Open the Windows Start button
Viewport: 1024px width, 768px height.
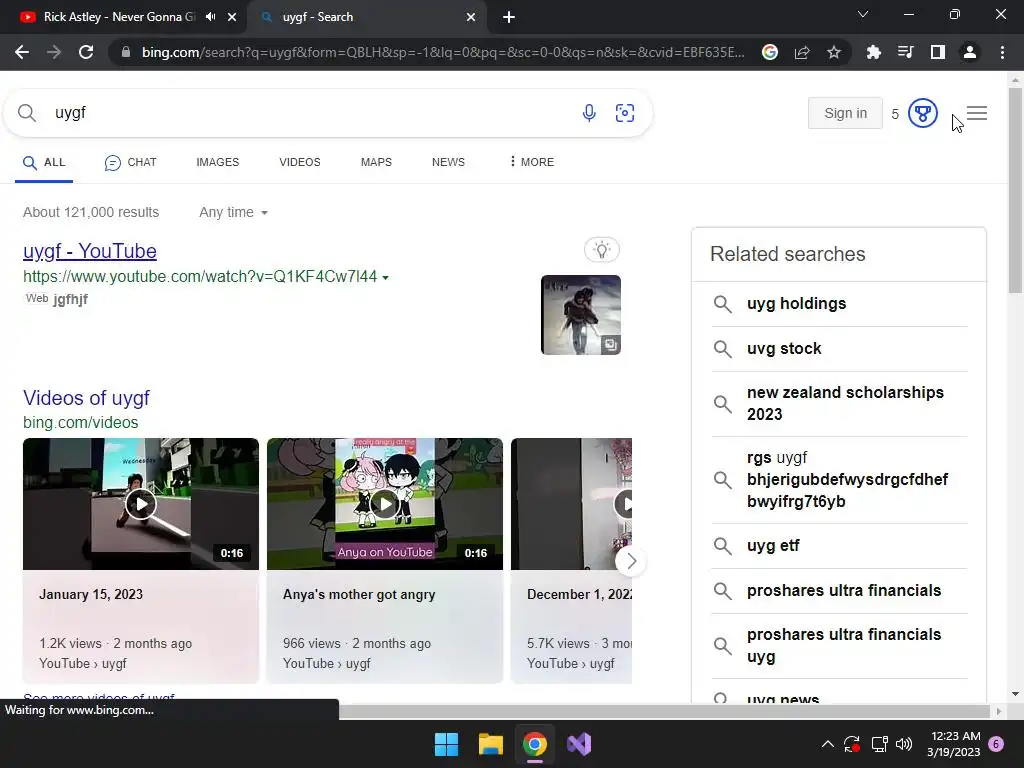pos(447,744)
